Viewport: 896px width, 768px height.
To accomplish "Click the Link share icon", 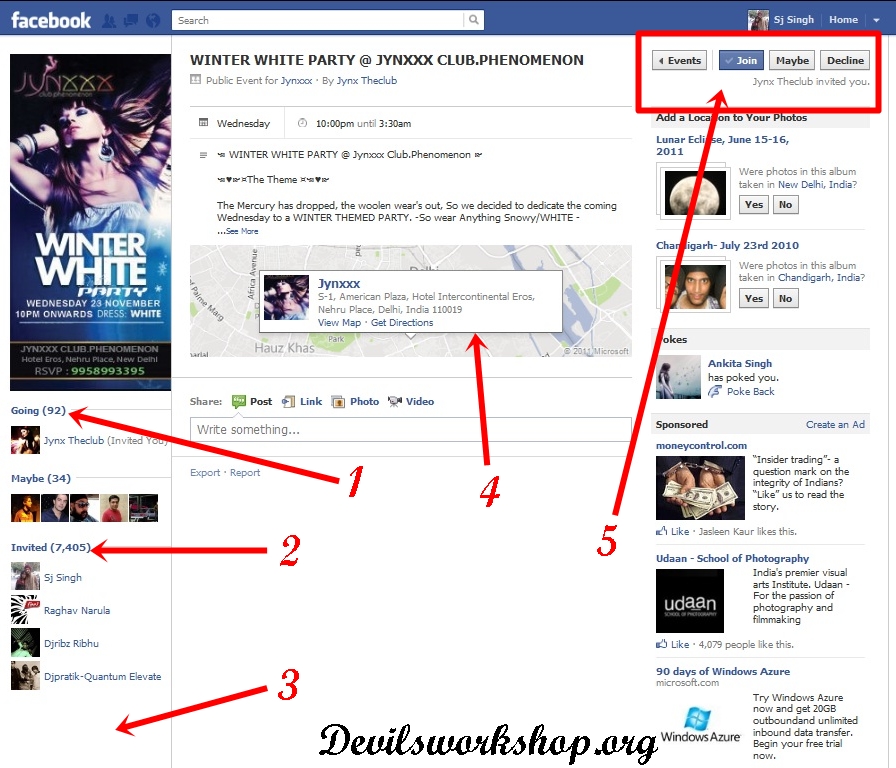I will (289, 402).
